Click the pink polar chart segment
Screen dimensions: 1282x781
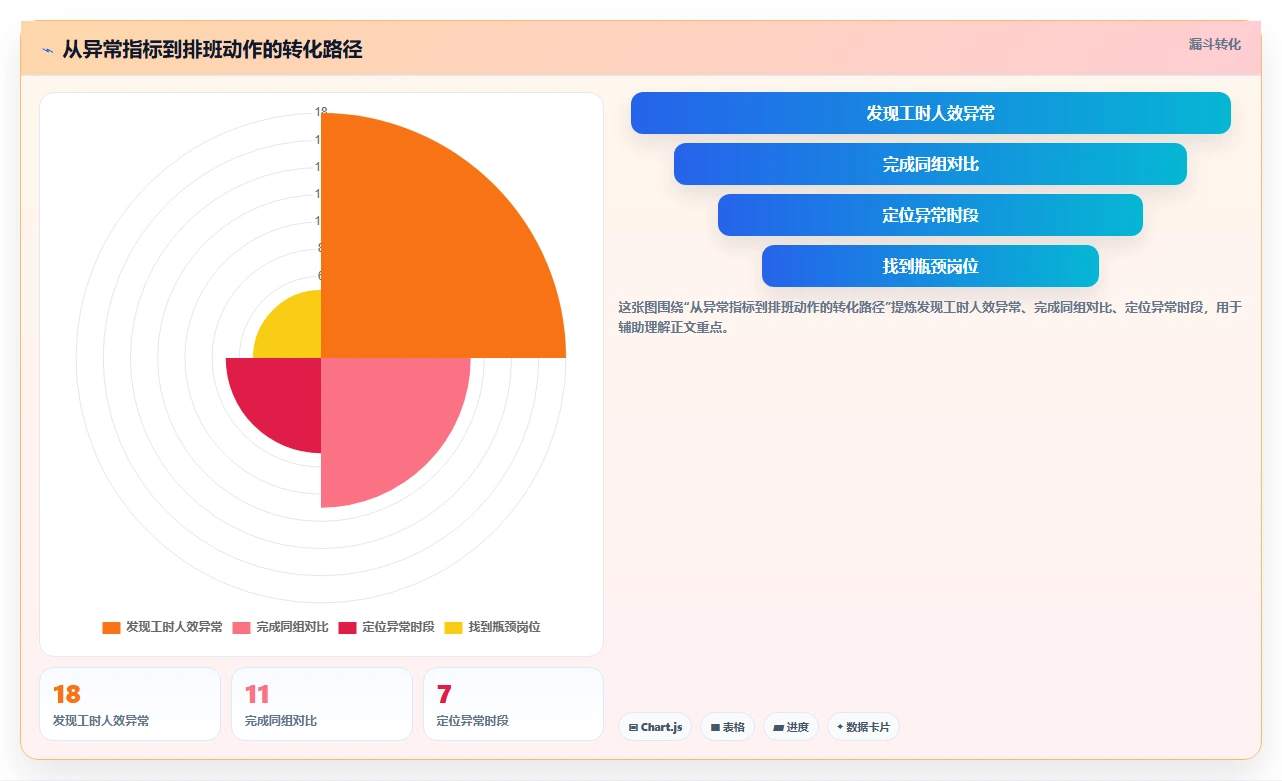click(x=385, y=420)
